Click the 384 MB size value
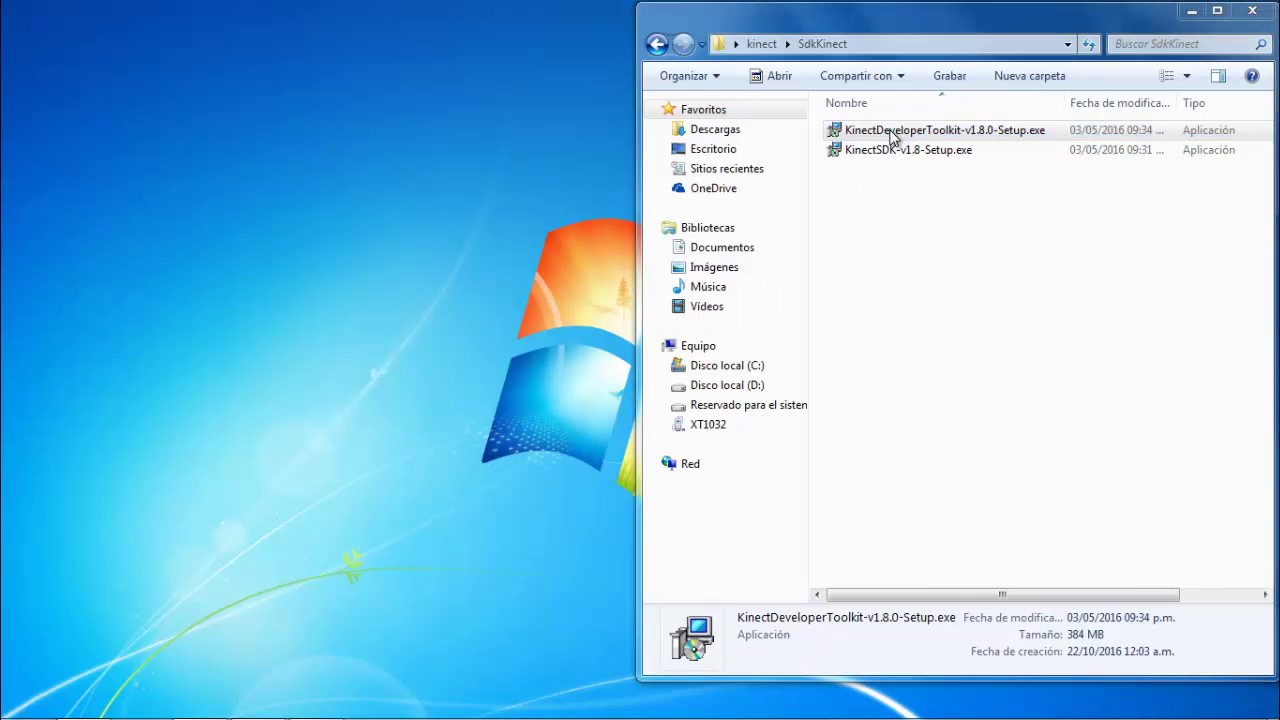Image resolution: width=1280 pixels, height=720 pixels. point(1085,634)
